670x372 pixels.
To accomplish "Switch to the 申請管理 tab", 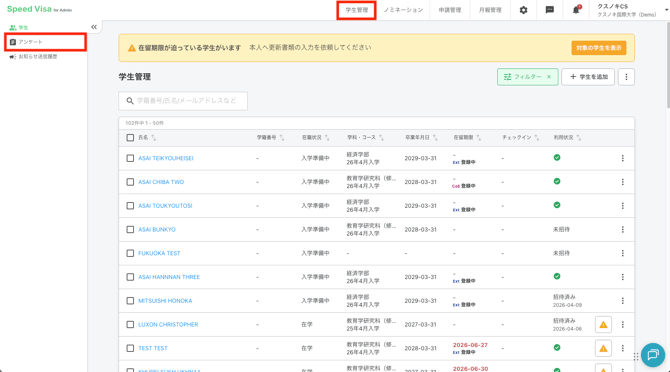I will pos(450,10).
